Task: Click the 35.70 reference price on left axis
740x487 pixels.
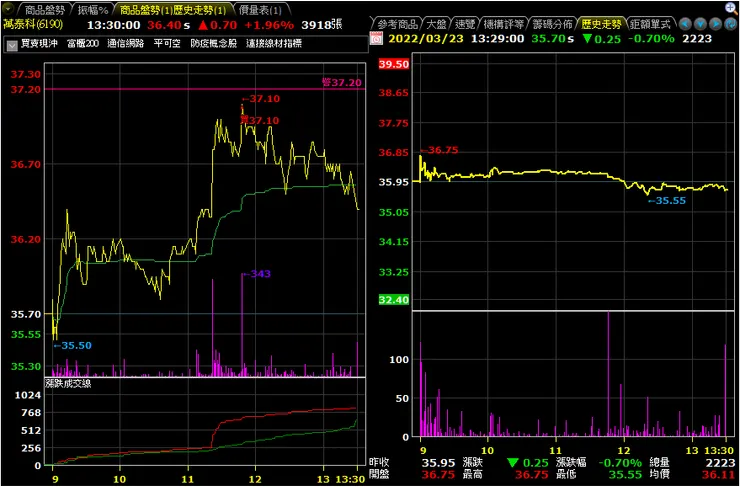Action: (x=25, y=314)
